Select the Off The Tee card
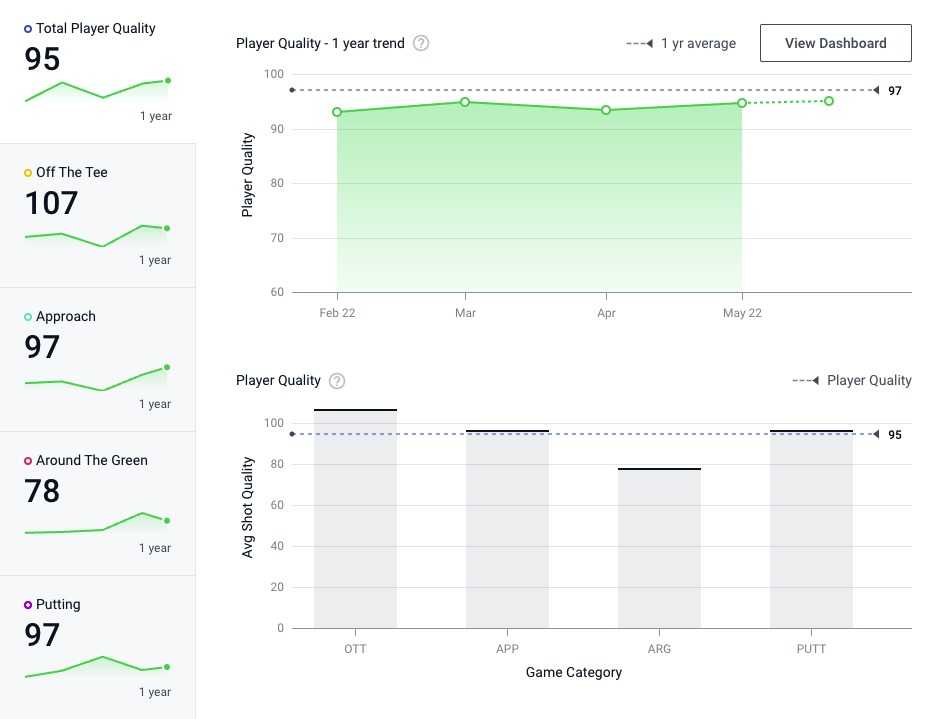This screenshot has height=719, width=929. 98,215
